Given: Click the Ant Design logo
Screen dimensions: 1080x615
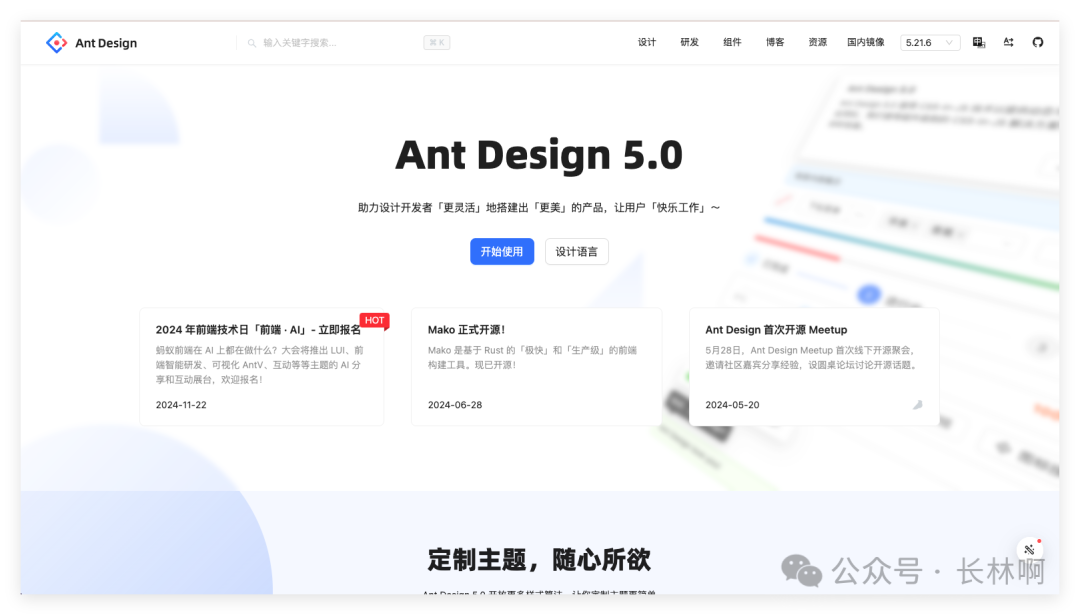Looking at the screenshot, I should pyautogui.click(x=91, y=42).
